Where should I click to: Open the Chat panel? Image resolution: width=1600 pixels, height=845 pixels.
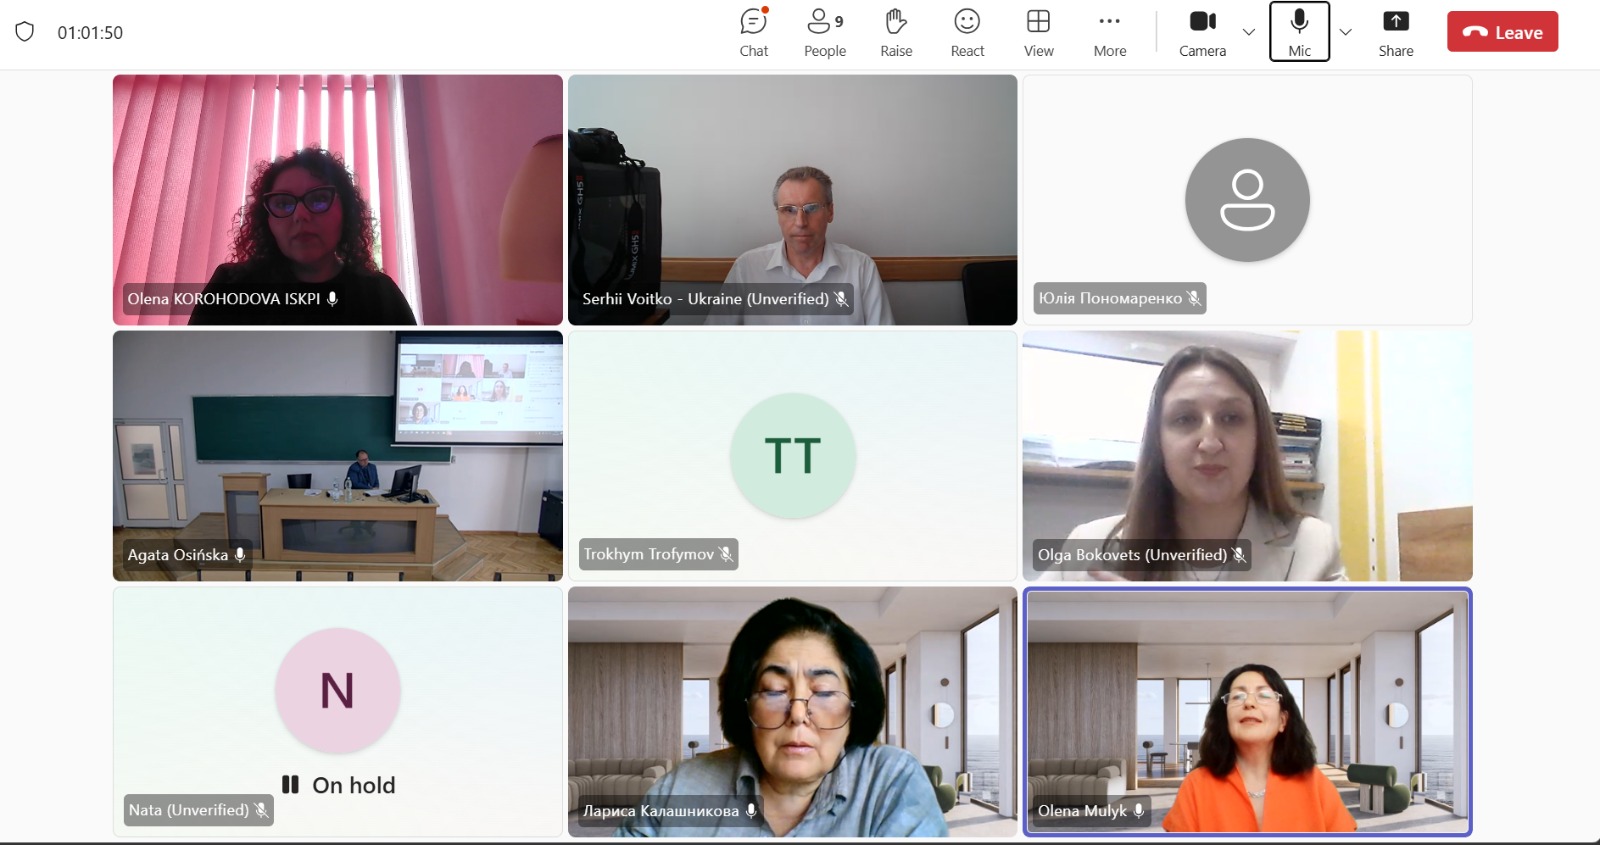[x=754, y=33]
